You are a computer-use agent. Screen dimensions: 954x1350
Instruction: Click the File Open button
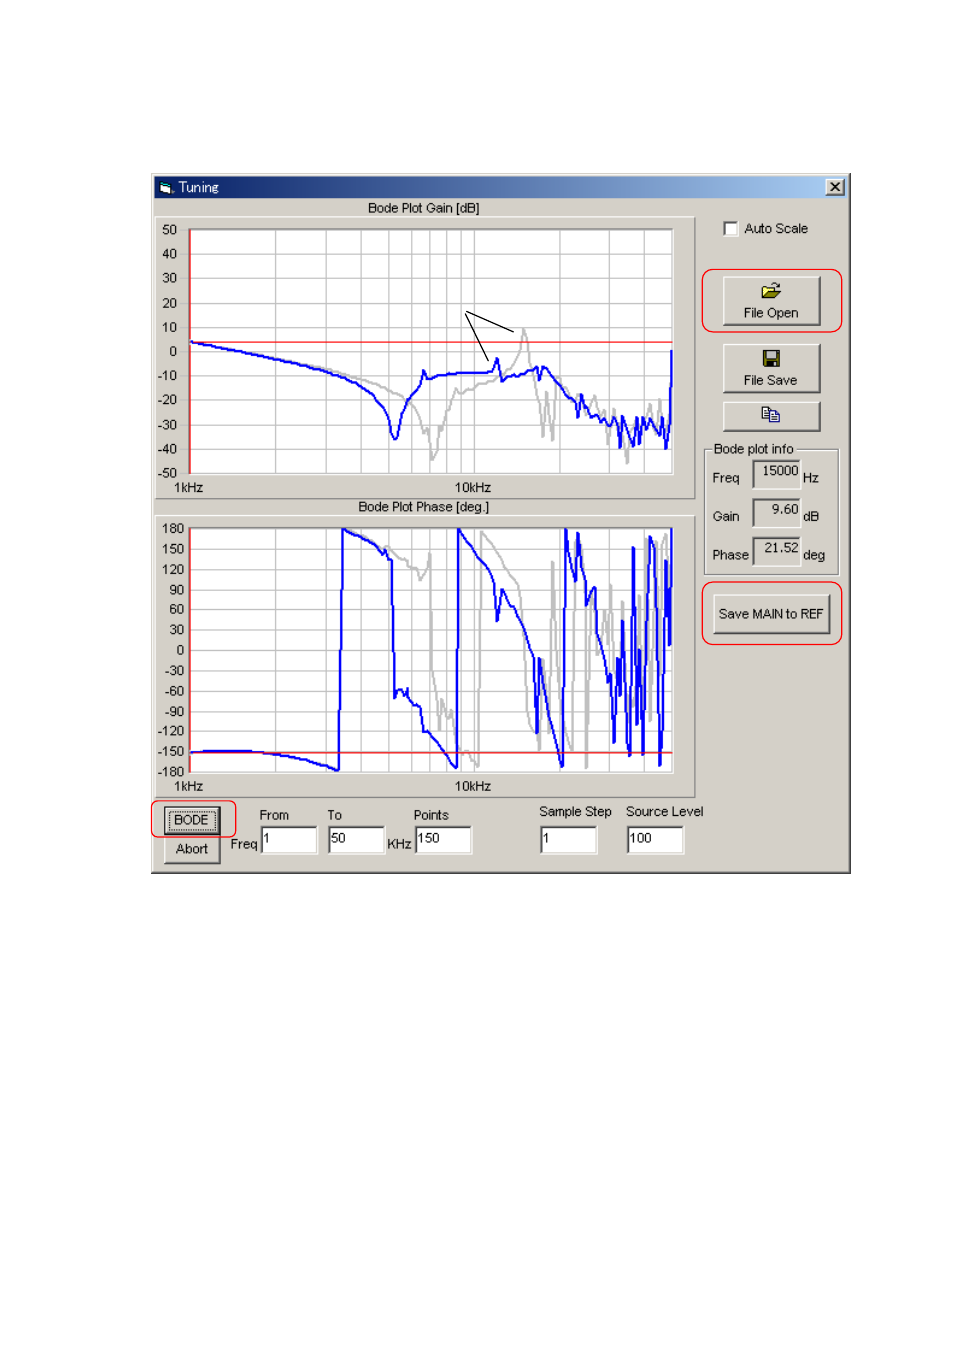(771, 301)
